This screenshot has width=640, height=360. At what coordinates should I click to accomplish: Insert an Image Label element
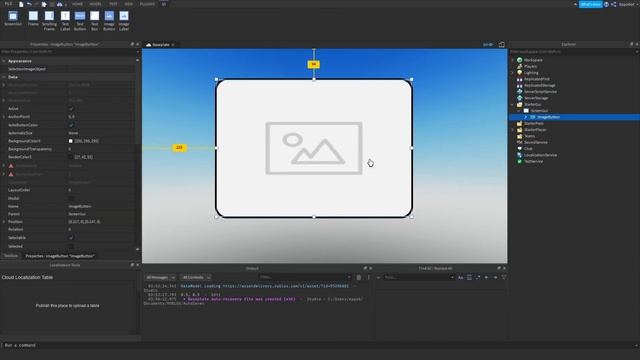(124, 20)
